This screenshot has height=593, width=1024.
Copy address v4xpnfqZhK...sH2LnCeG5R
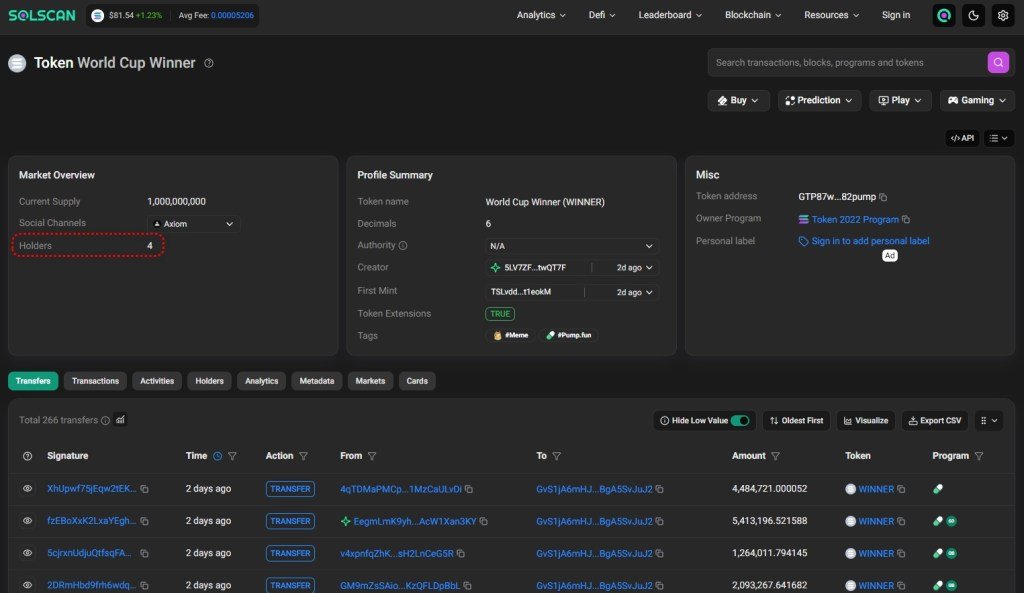[460, 553]
